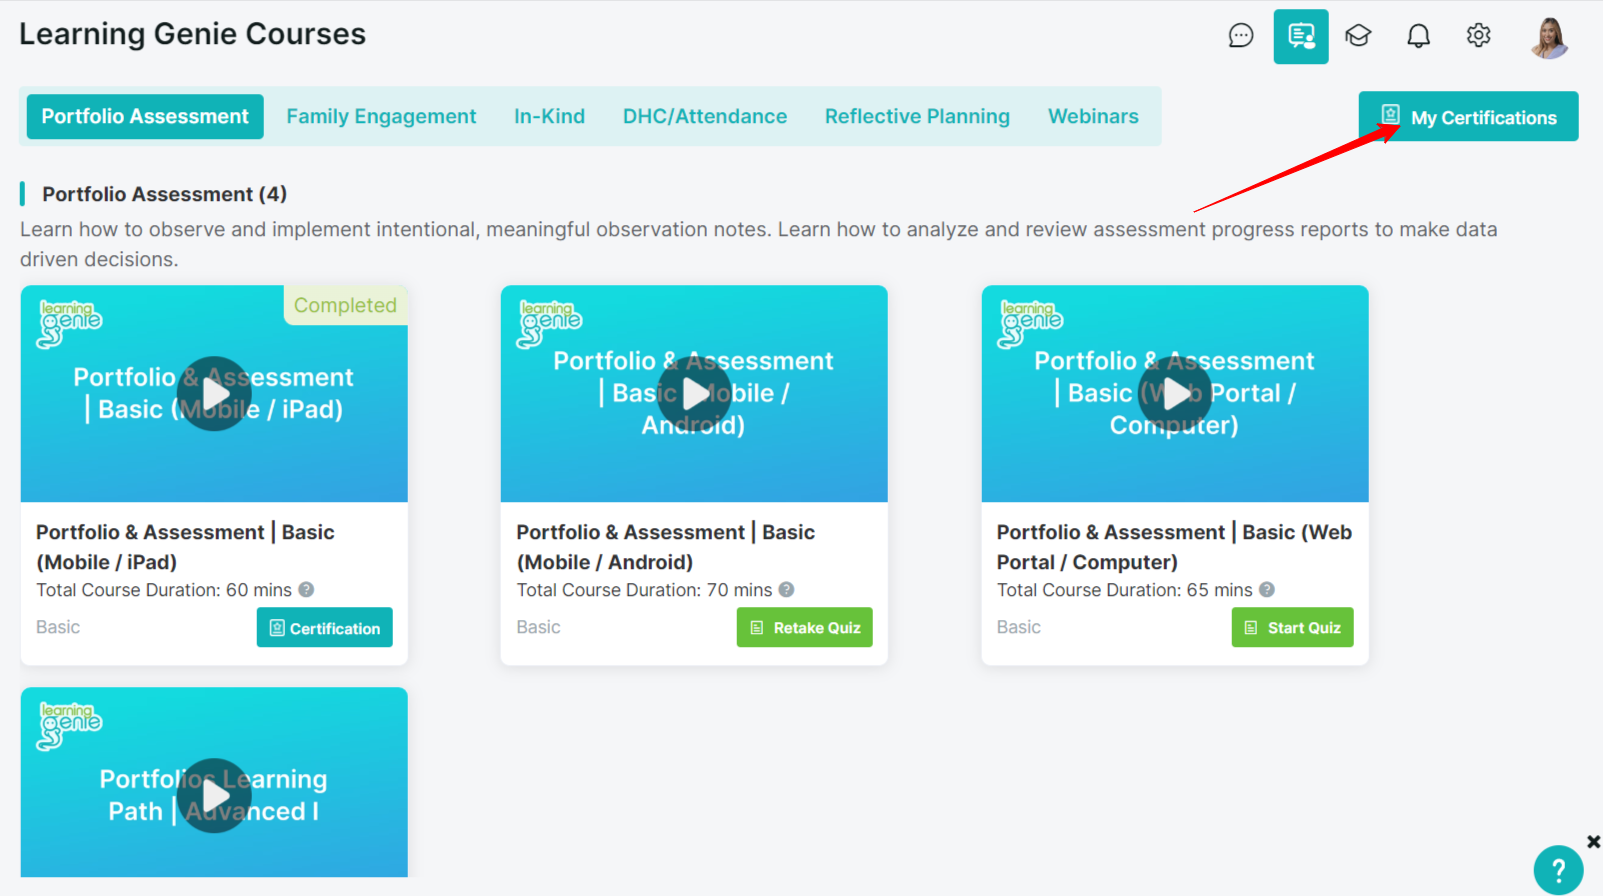Viewport: 1603px width, 896px height.
Task: Click the Basic level label on the Android course card
Action: [x=538, y=627]
